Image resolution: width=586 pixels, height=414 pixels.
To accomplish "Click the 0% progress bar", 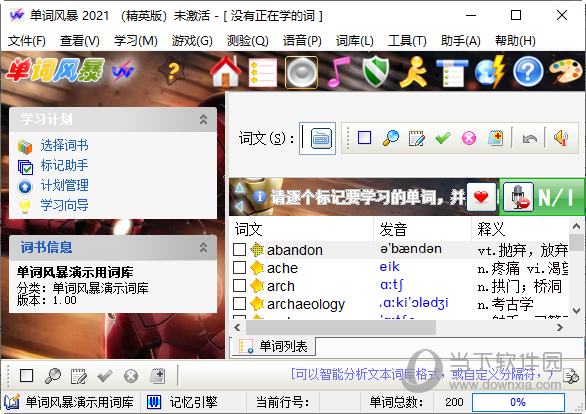I will [x=518, y=402].
